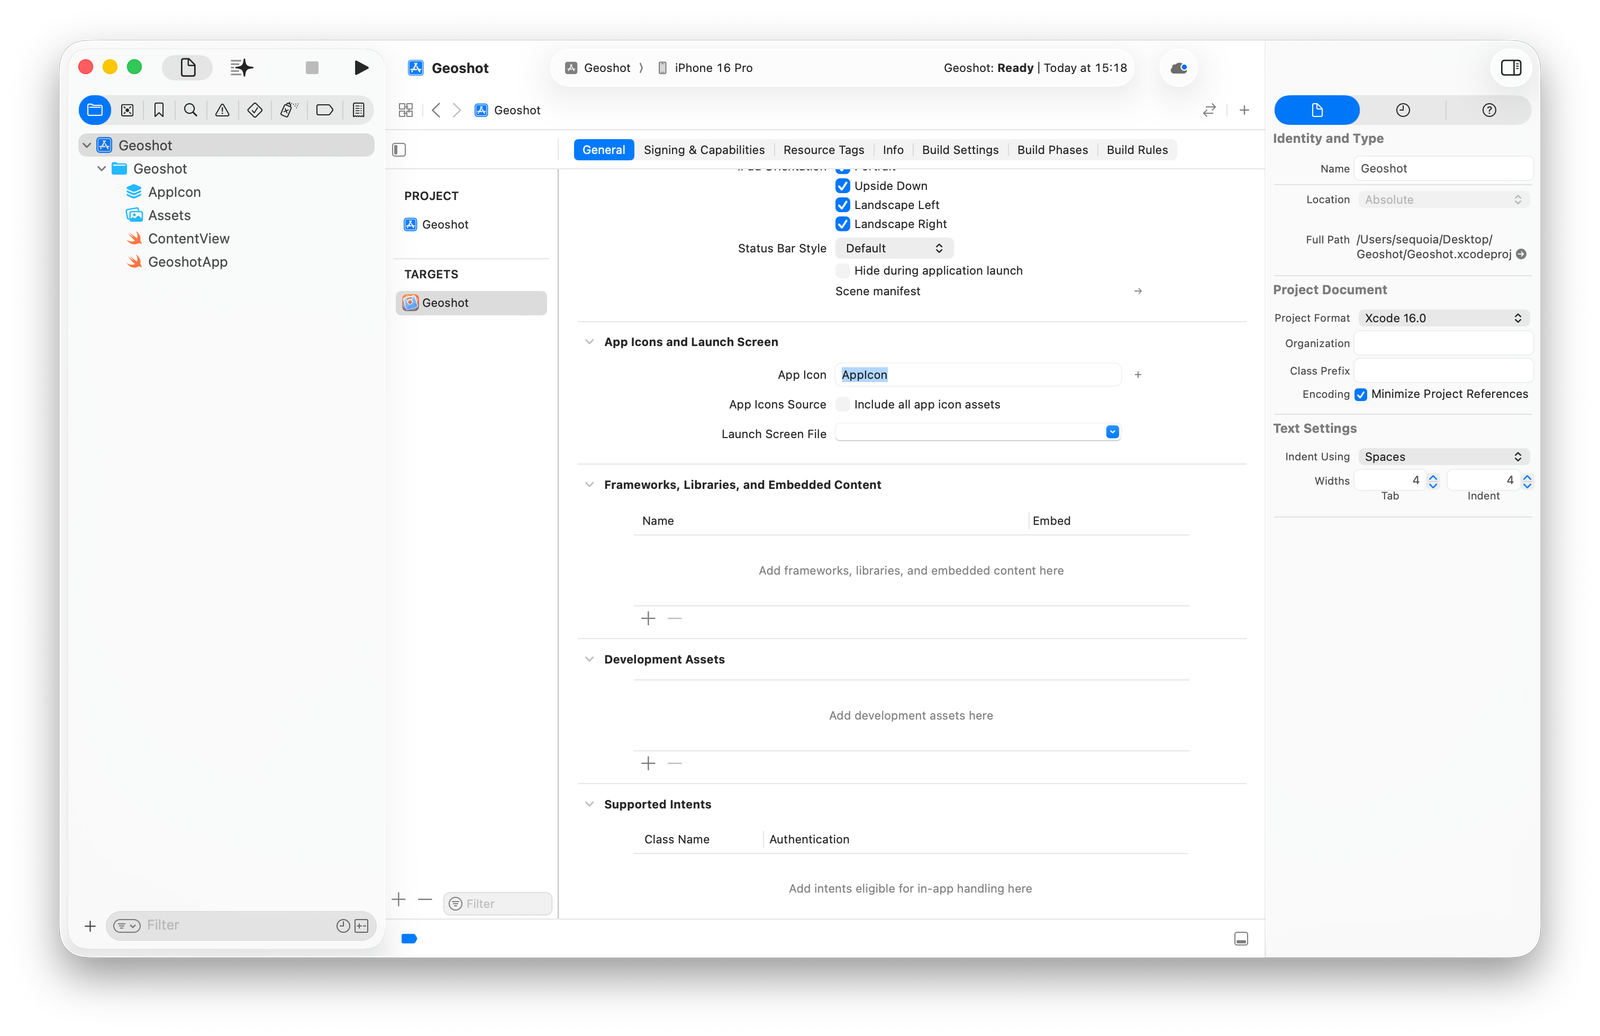Open the Project navigator icon

coord(95,110)
